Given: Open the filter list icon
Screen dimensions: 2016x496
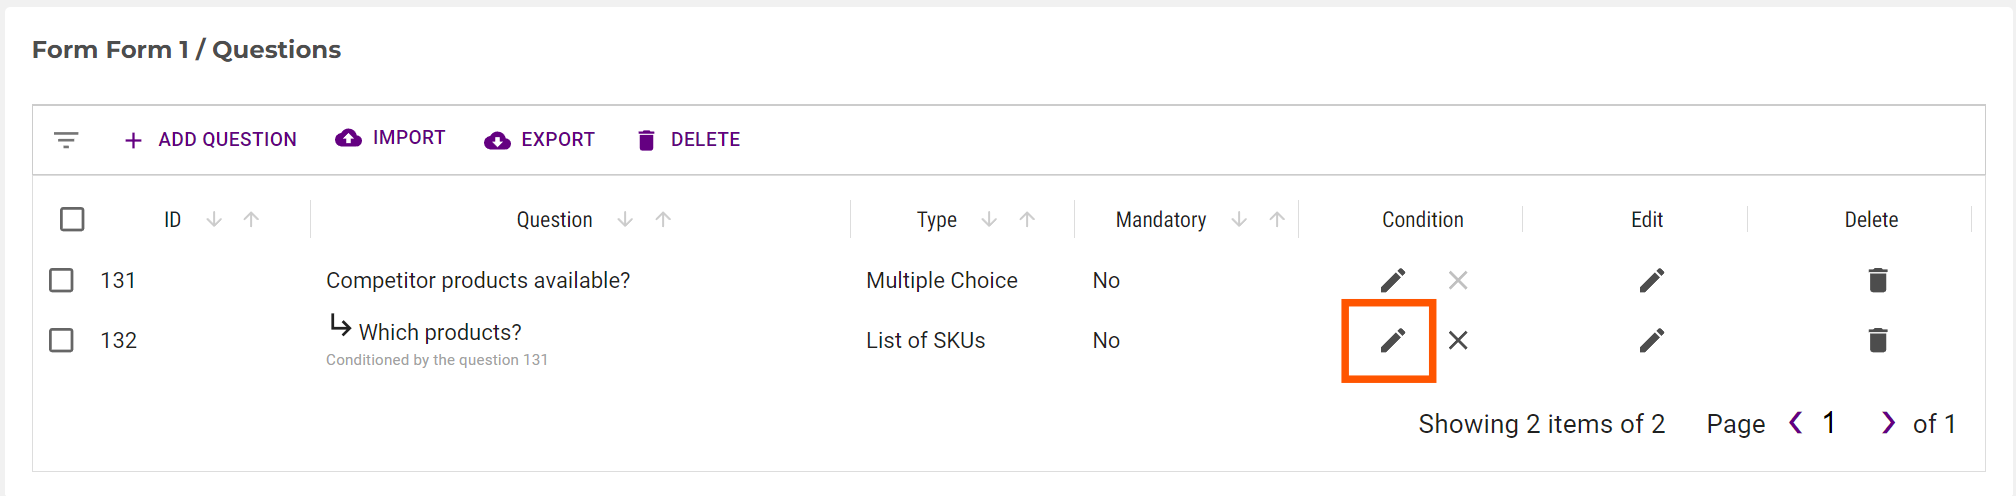Looking at the screenshot, I should coord(66,140).
